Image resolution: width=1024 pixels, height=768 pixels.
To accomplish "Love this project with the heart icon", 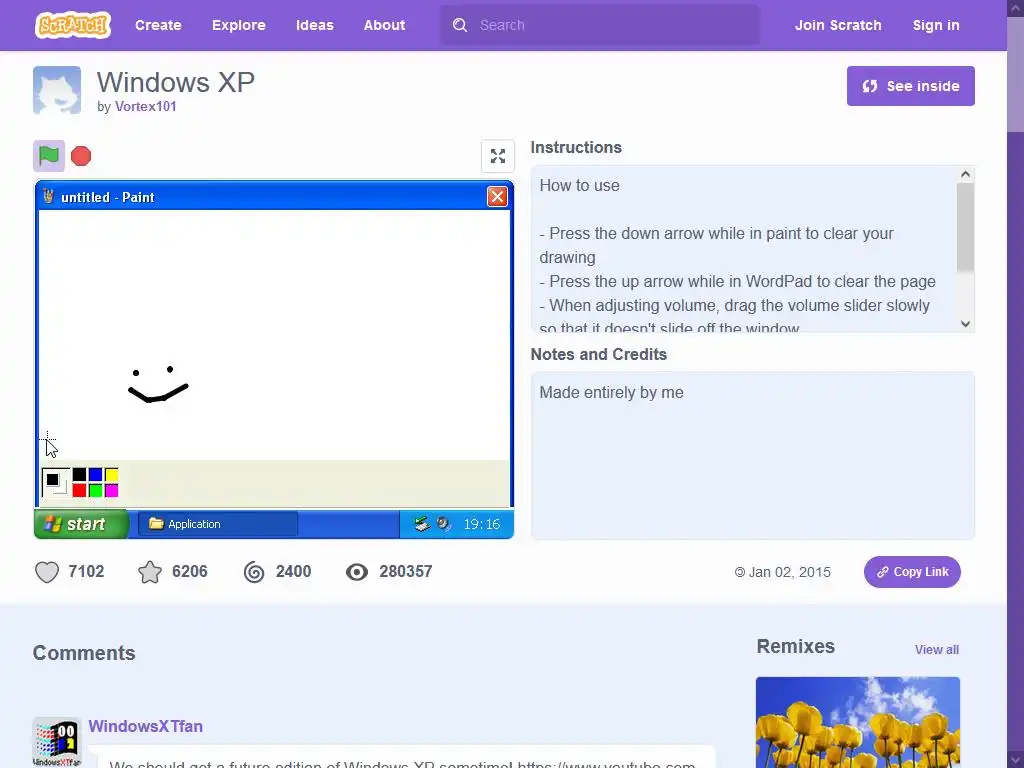I will (47, 572).
